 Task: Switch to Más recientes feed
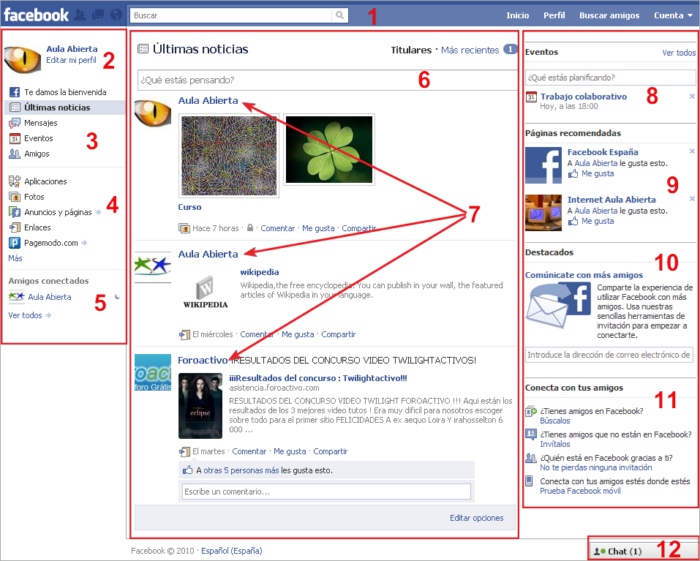pos(470,50)
